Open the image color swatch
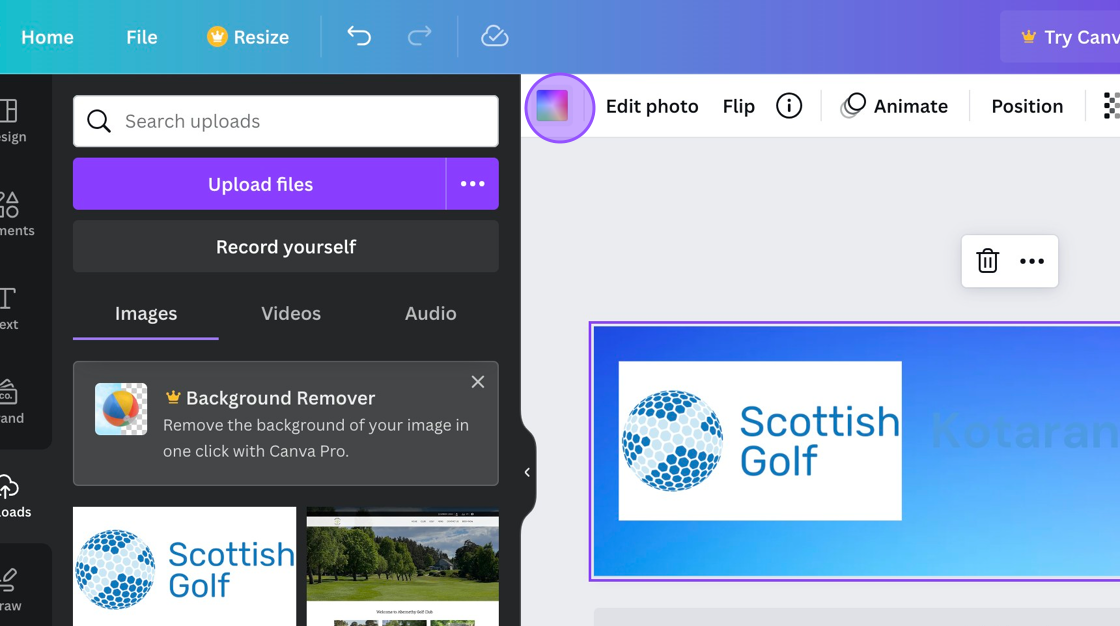The height and width of the screenshot is (626, 1120). click(552, 106)
